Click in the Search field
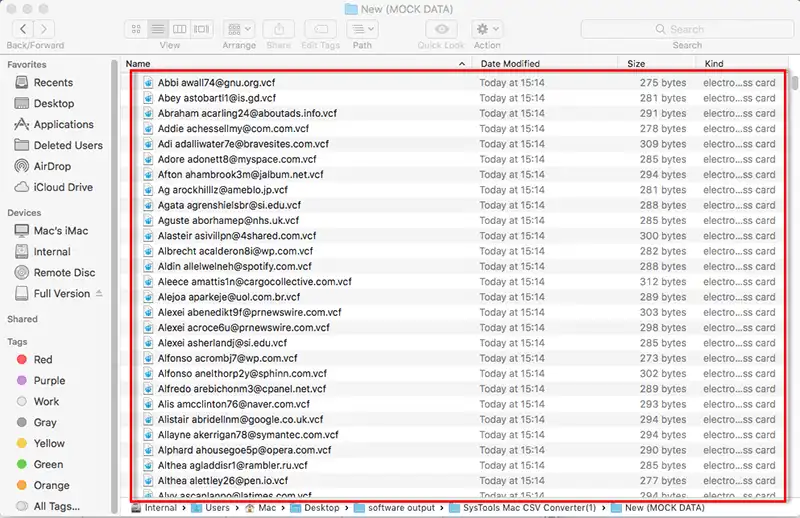 pos(687,29)
